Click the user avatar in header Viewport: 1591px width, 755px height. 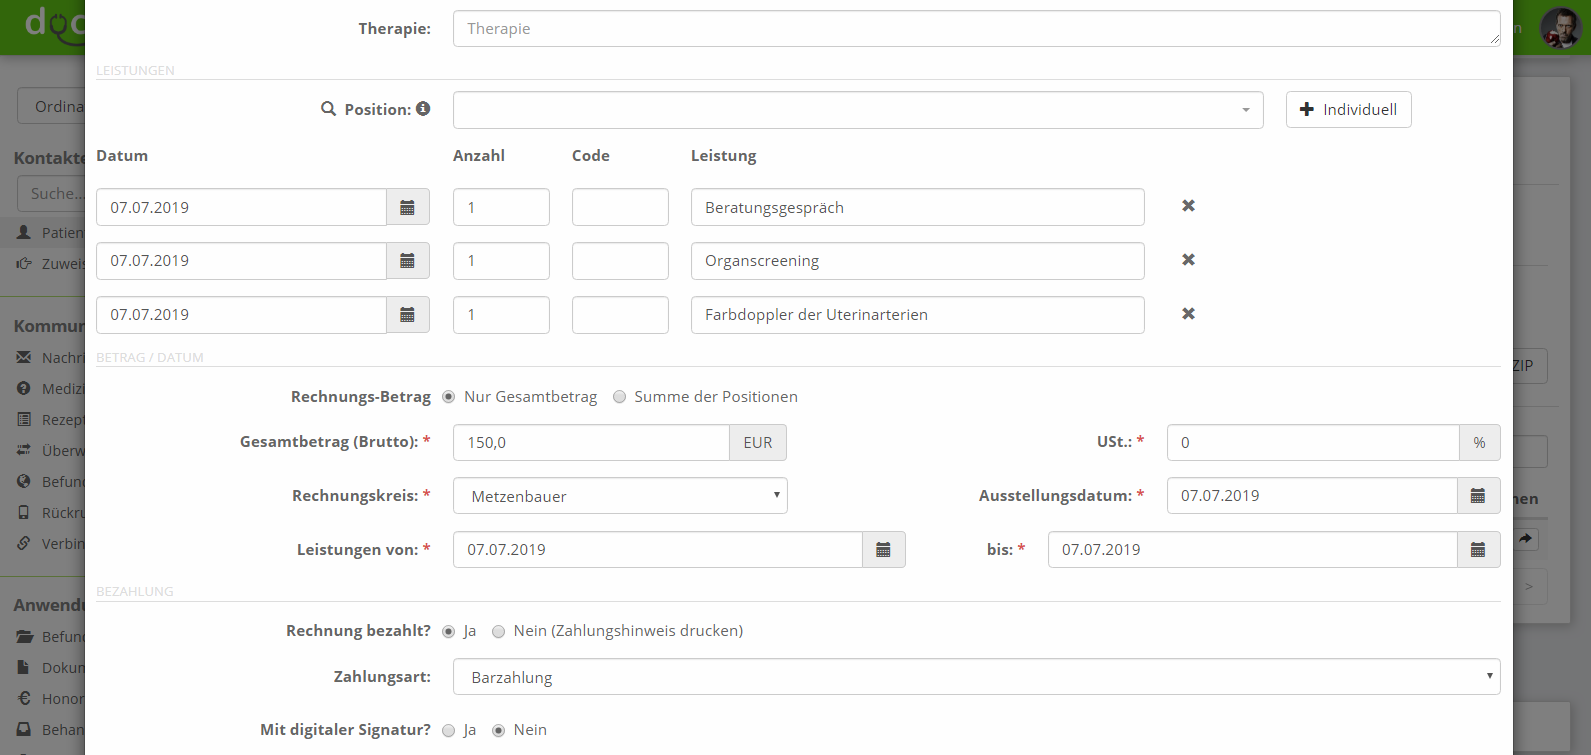pos(1560,28)
